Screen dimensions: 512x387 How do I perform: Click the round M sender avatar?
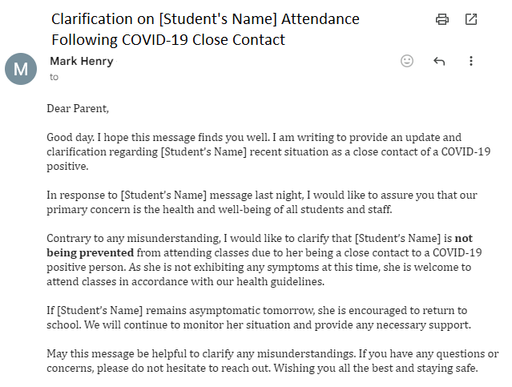coord(21,69)
